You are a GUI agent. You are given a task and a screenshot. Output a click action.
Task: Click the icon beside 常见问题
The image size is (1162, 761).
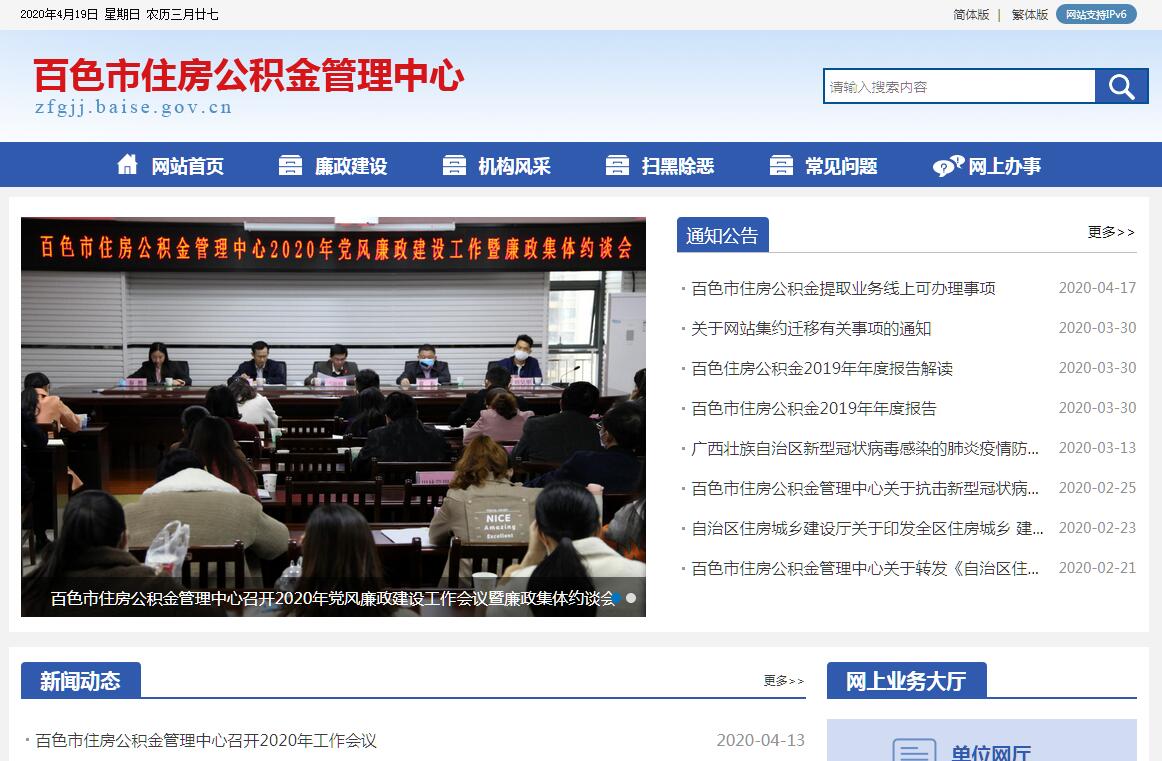pos(781,166)
